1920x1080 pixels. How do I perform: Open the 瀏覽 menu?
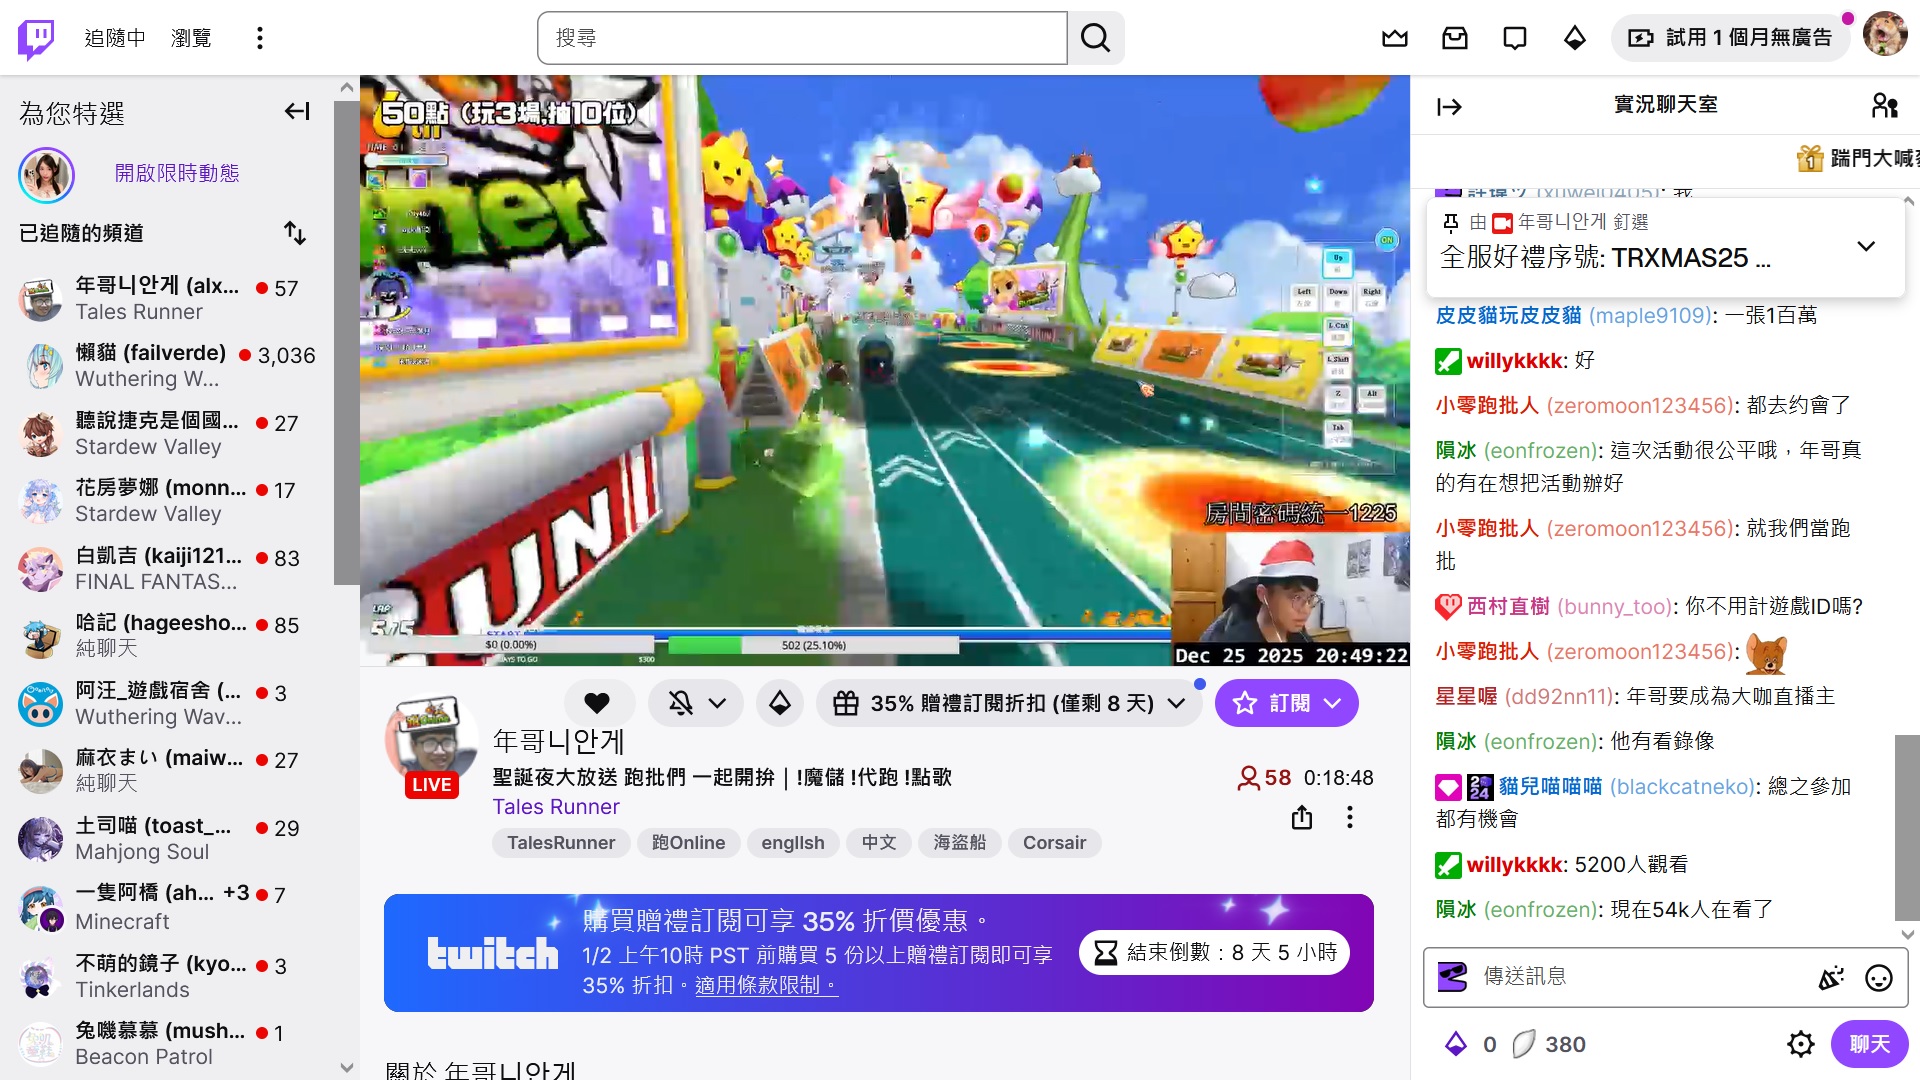(x=191, y=37)
